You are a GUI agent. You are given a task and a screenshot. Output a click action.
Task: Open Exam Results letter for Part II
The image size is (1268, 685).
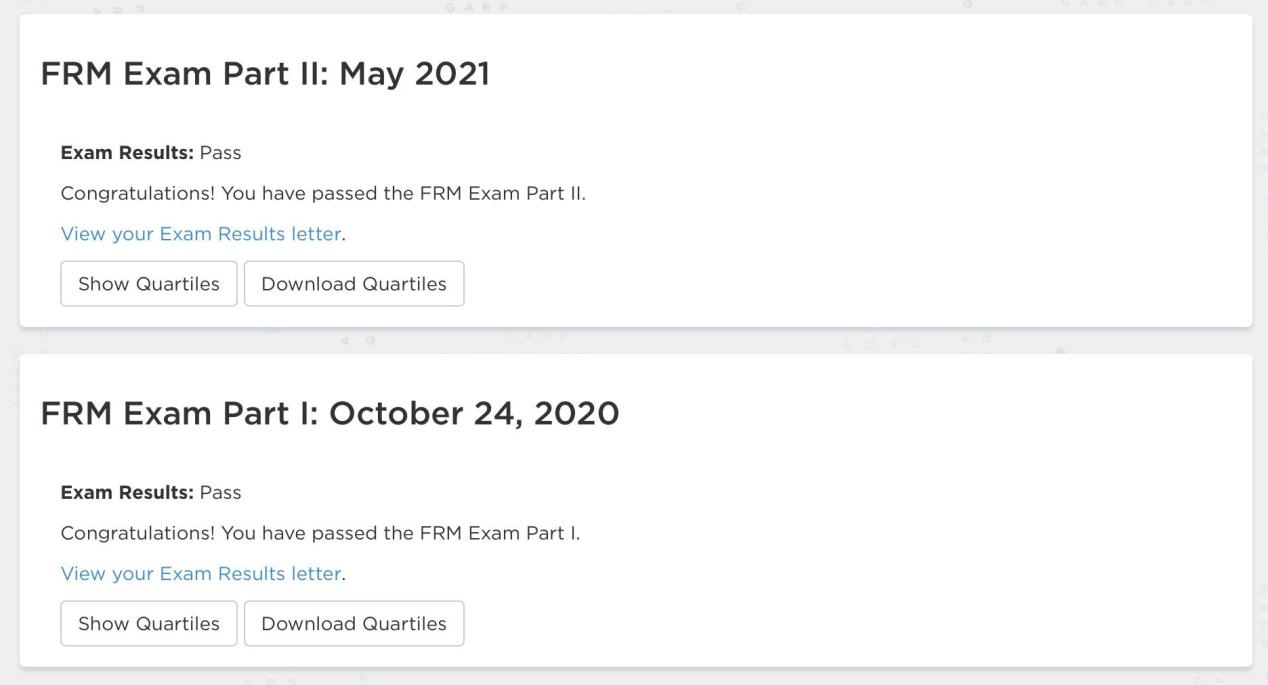tap(200, 234)
